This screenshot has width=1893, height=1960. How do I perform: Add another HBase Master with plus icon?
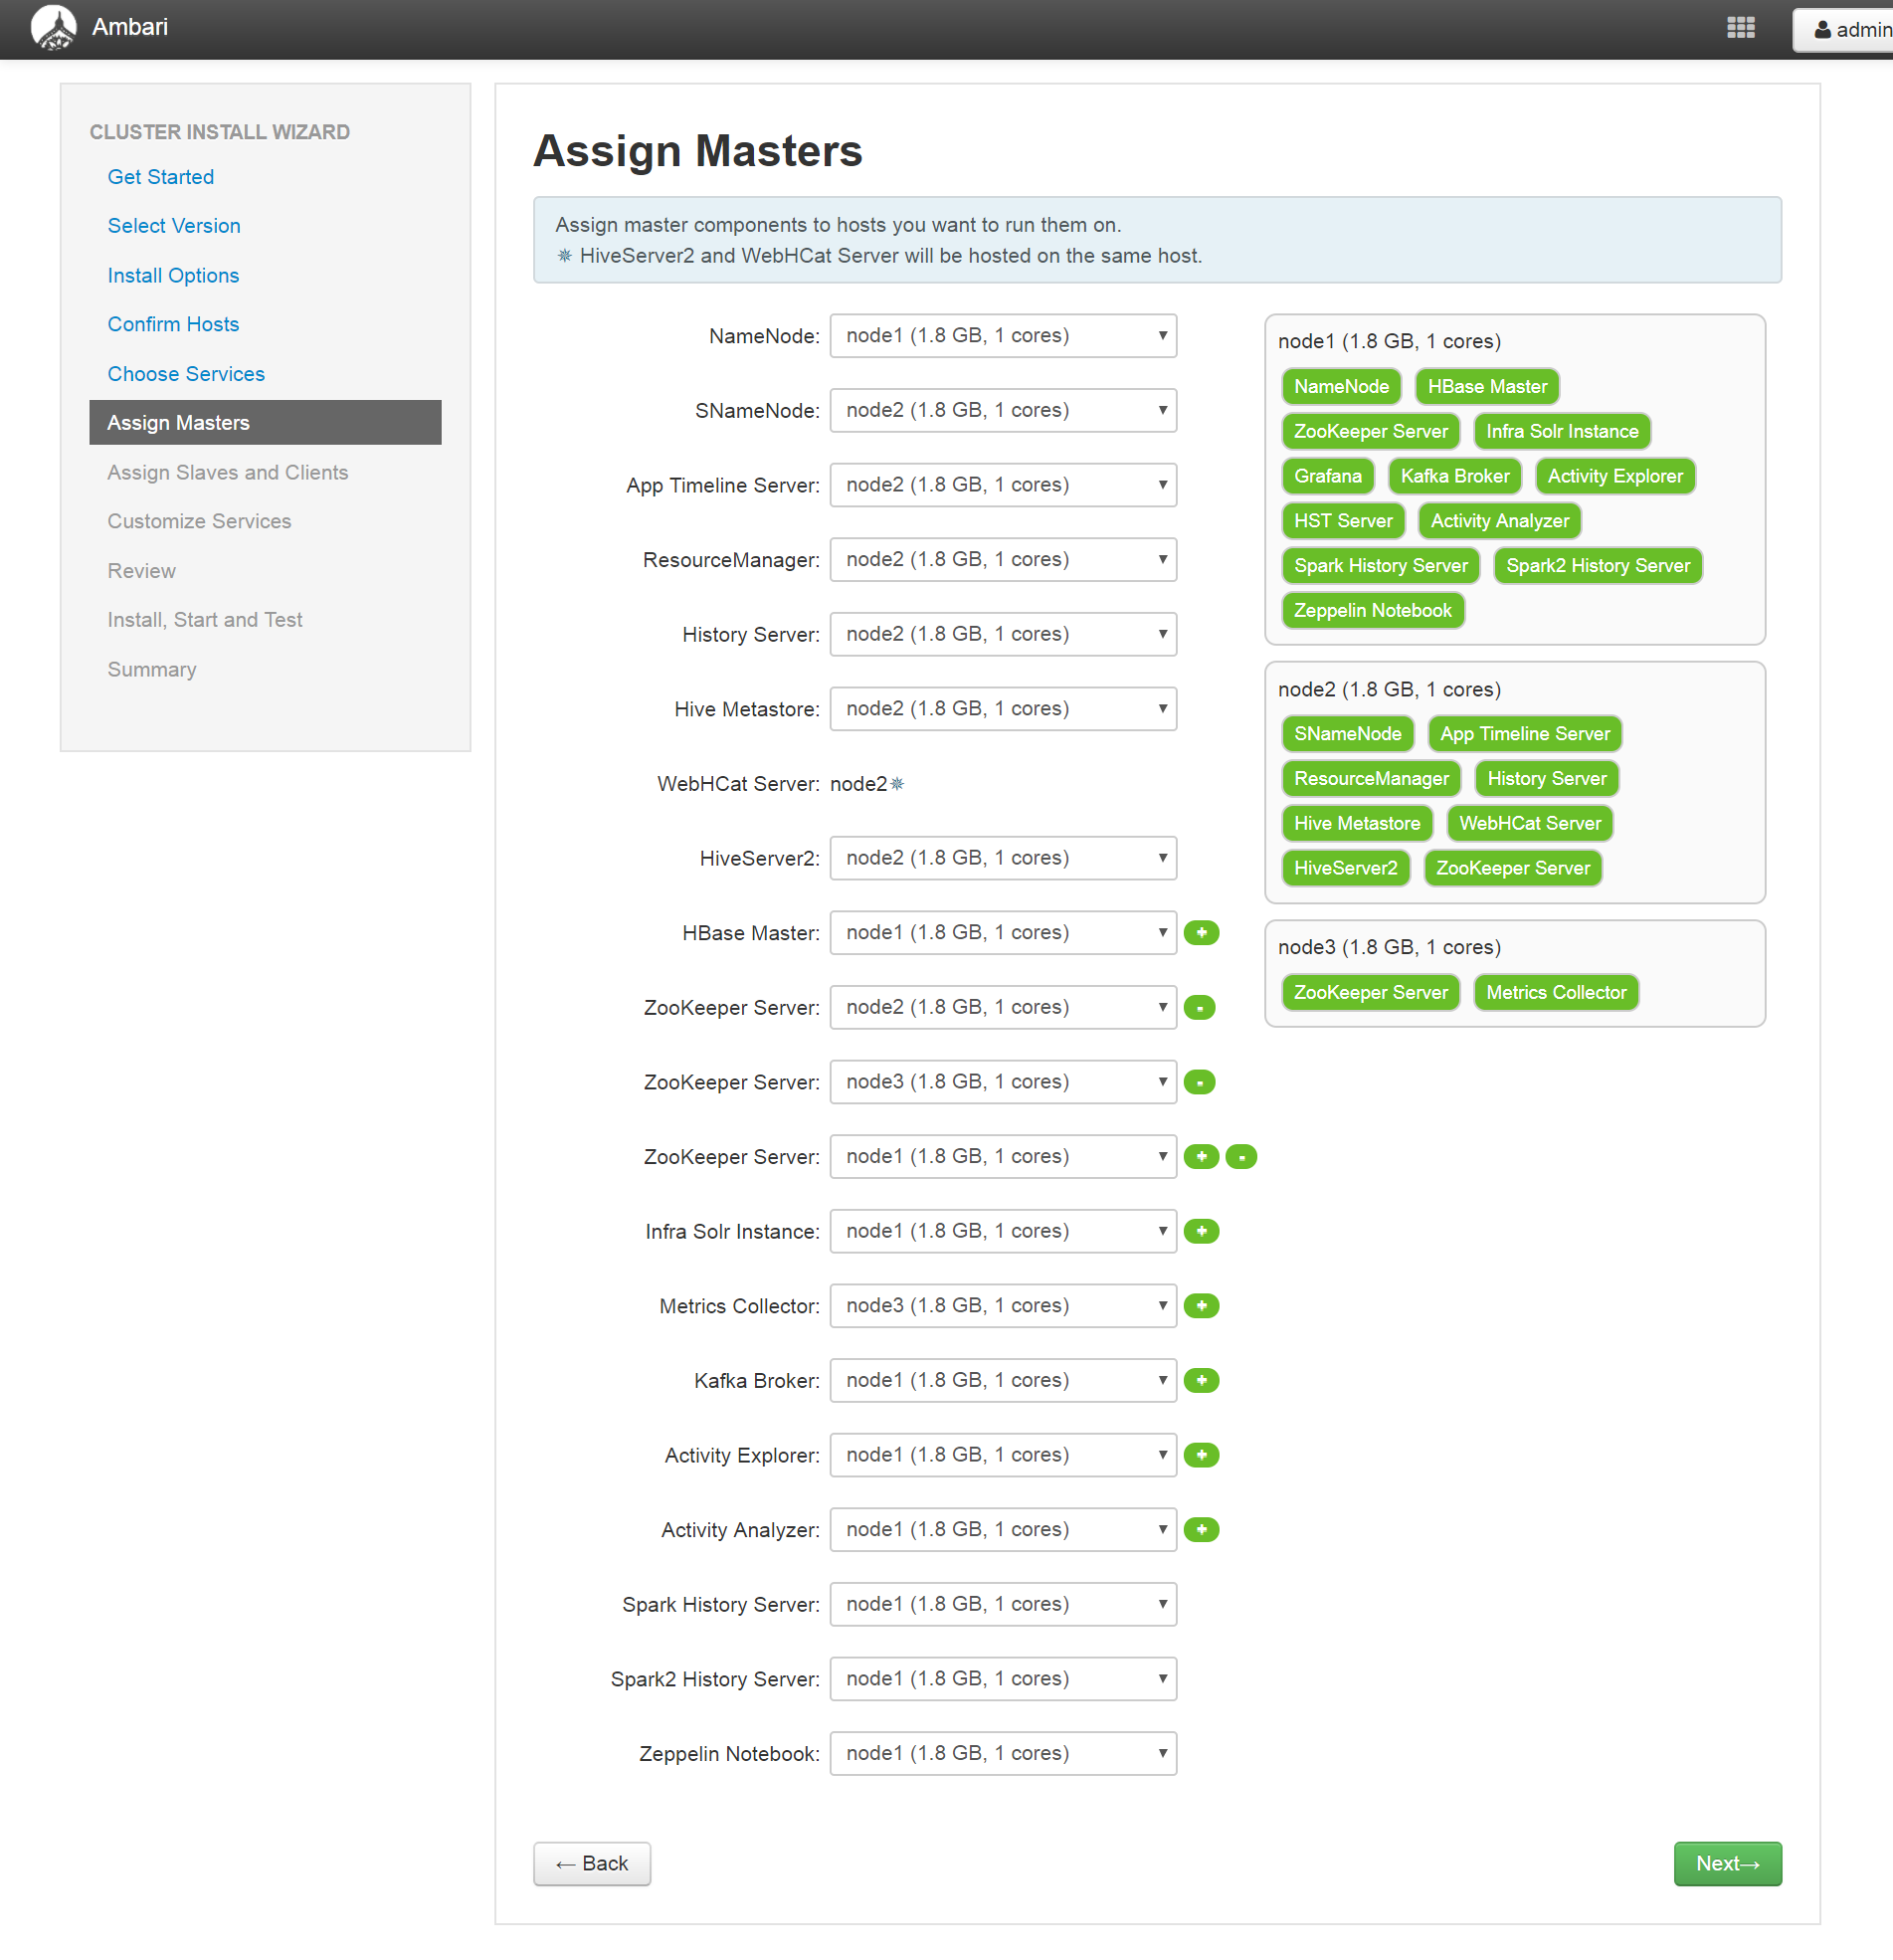point(1201,932)
